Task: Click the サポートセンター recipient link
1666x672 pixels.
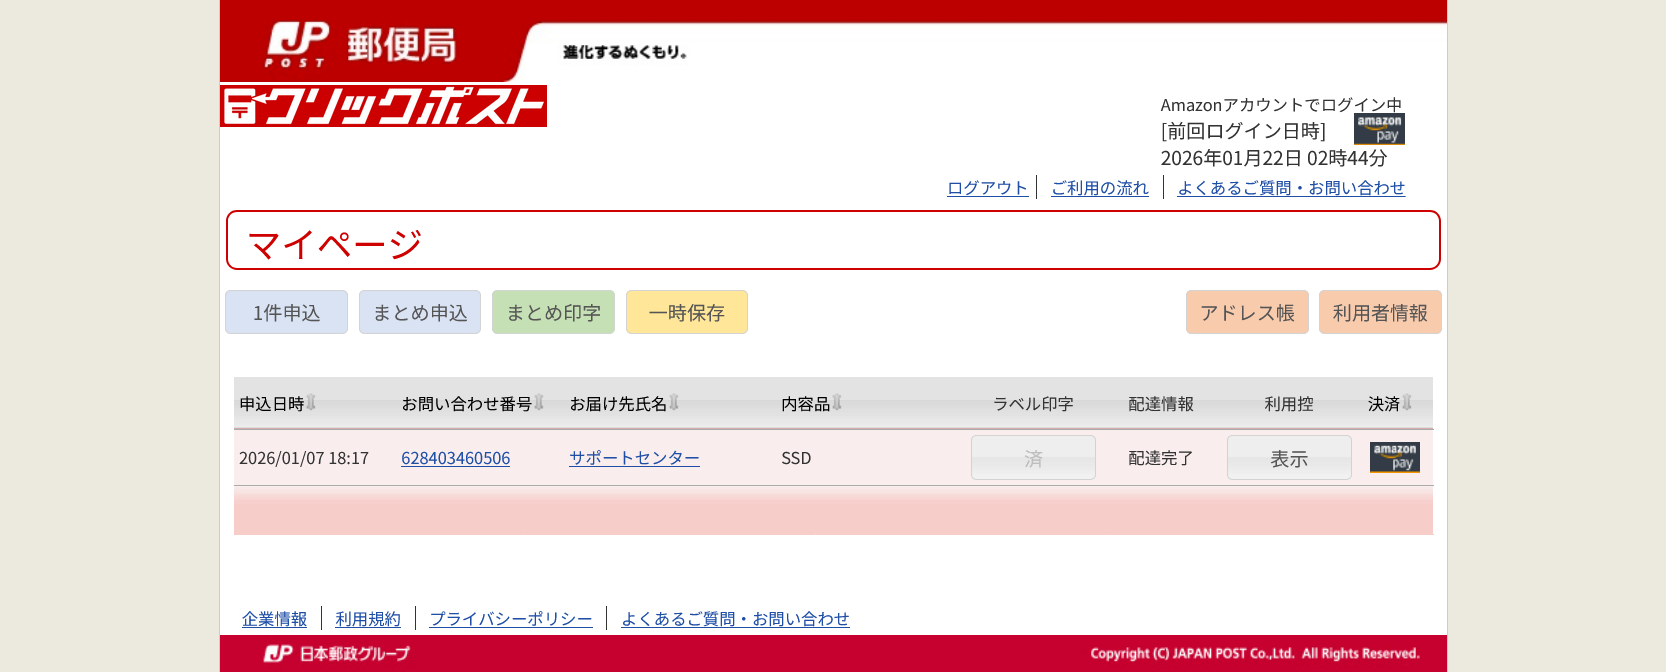Action: tap(634, 458)
